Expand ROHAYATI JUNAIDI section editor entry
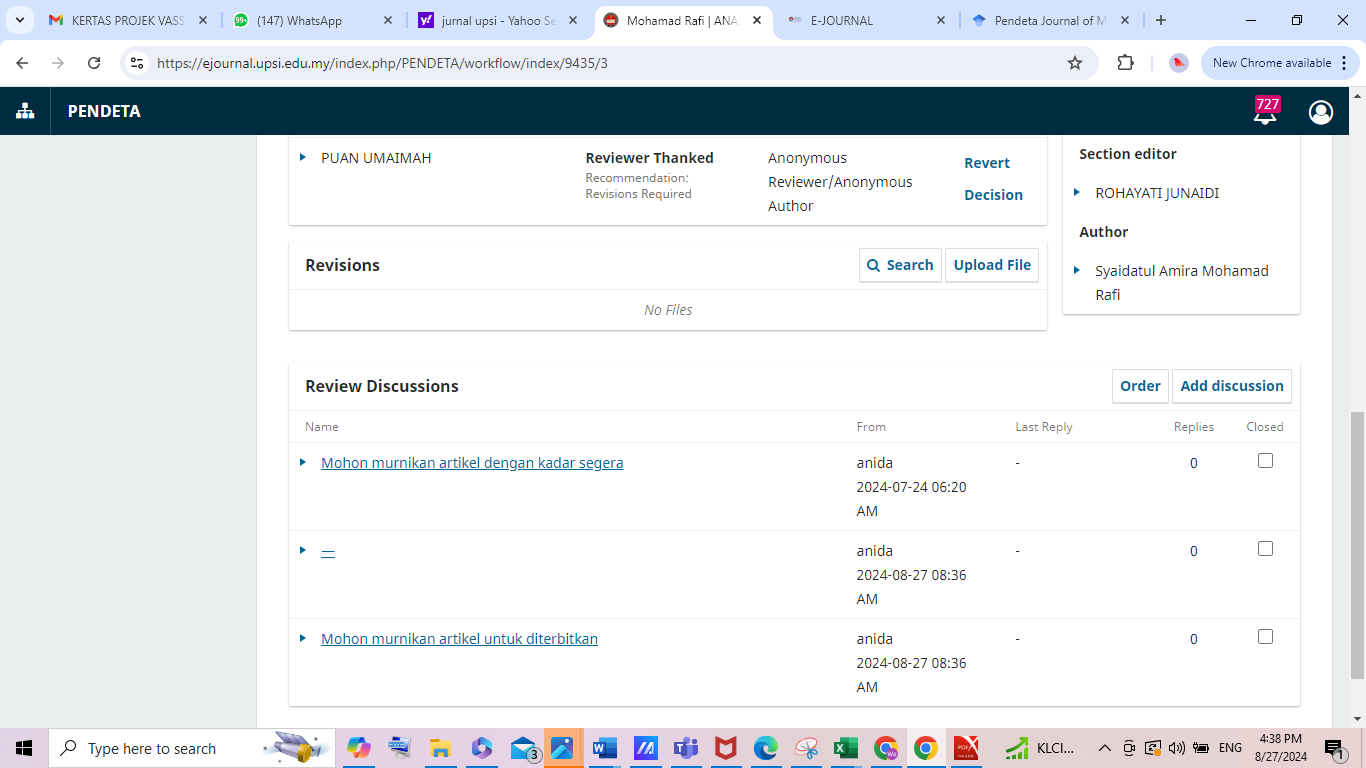Screen dimensions: 1366x768 [1077, 192]
